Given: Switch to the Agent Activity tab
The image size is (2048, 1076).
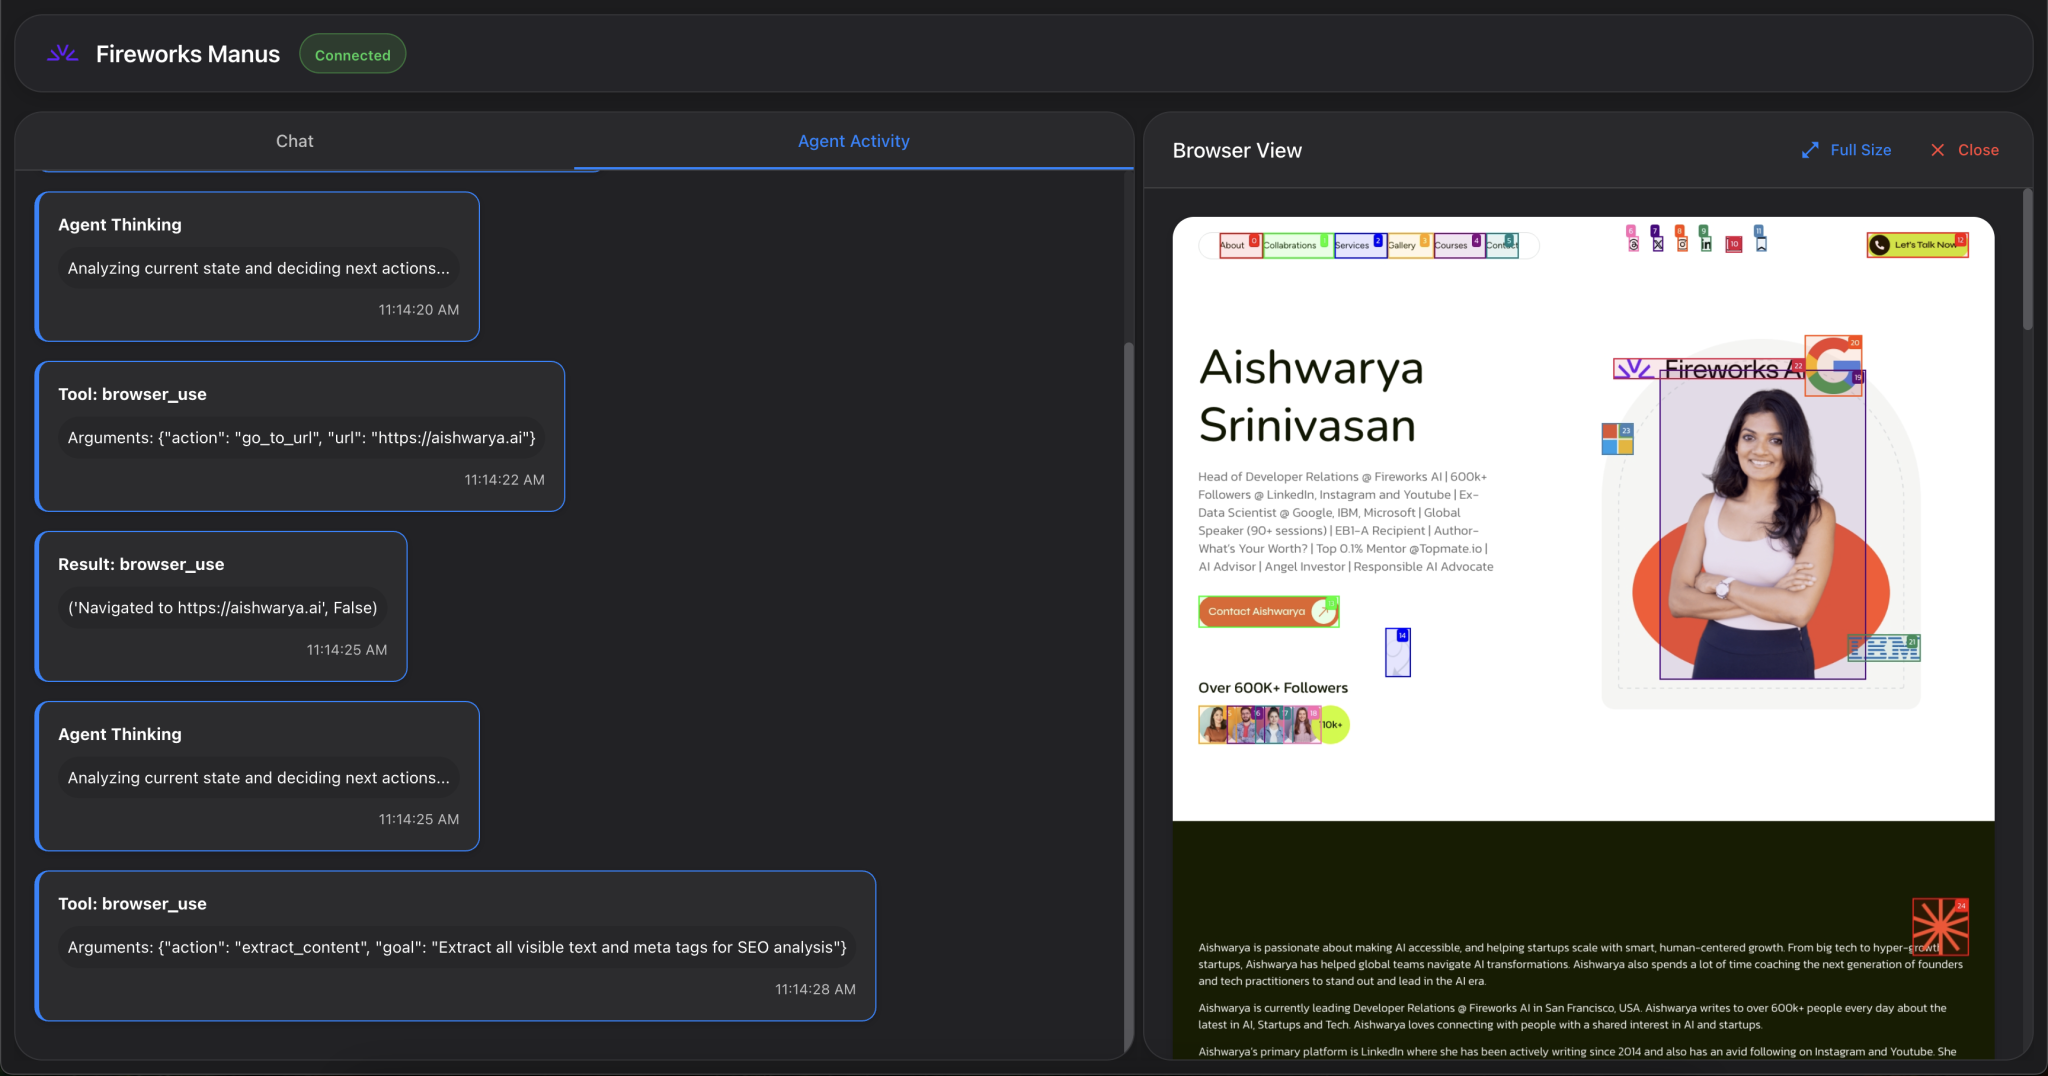Looking at the screenshot, I should (853, 141).
